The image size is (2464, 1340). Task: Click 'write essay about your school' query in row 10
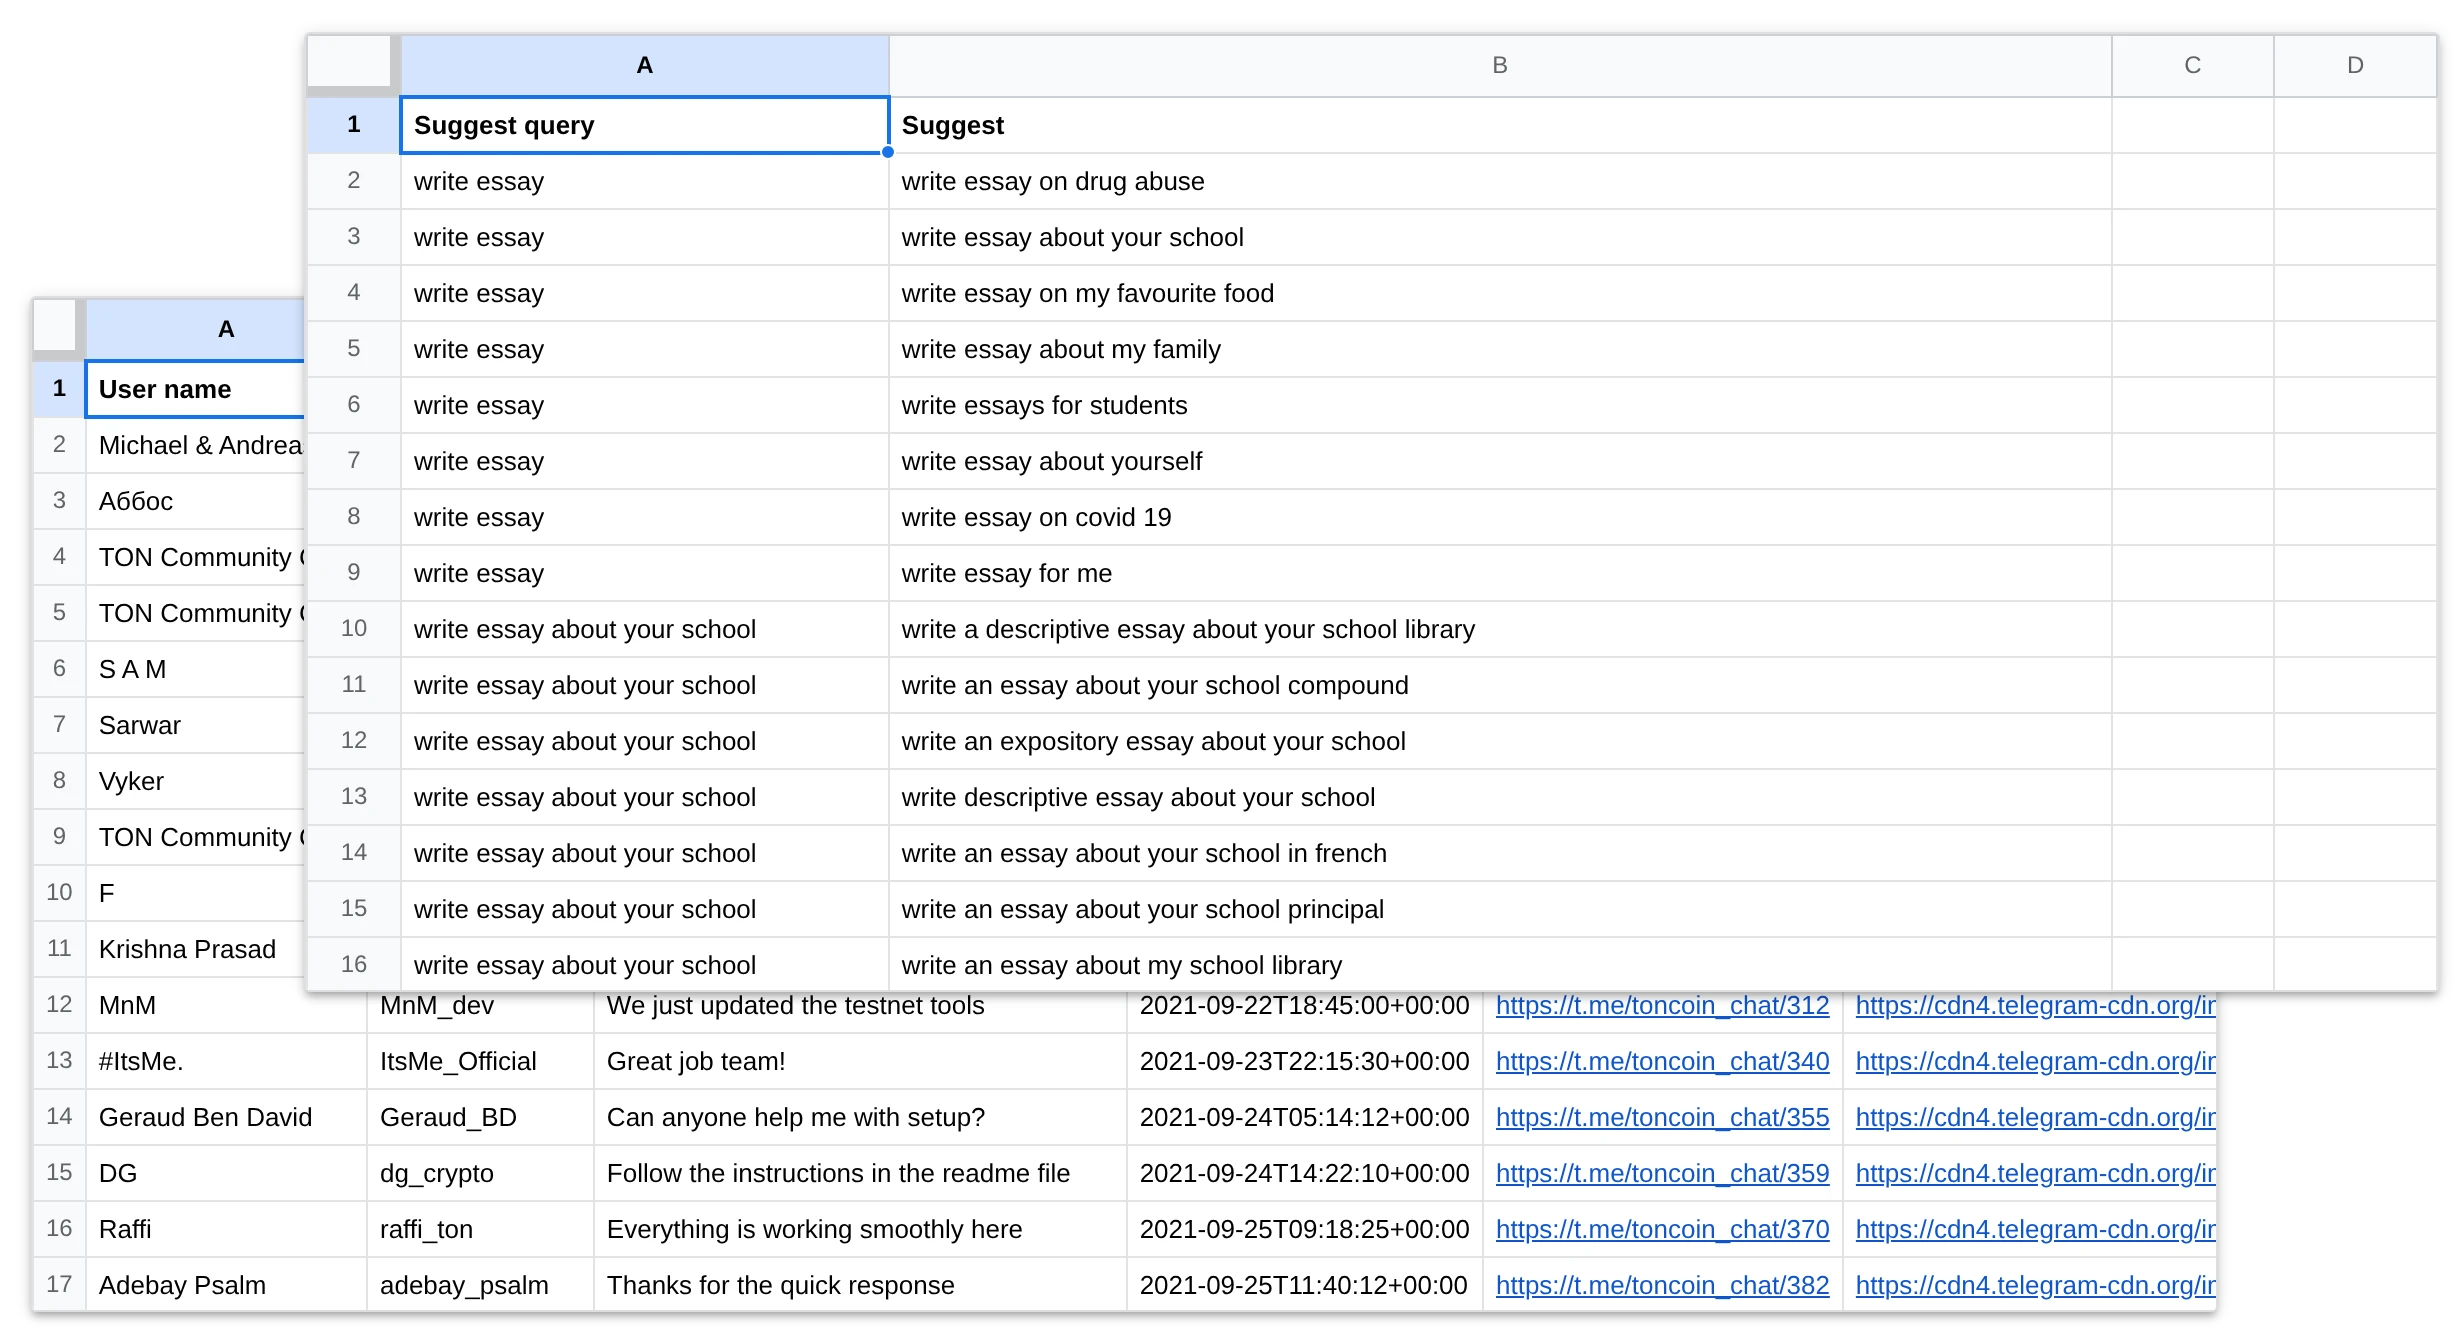(645, 629)
